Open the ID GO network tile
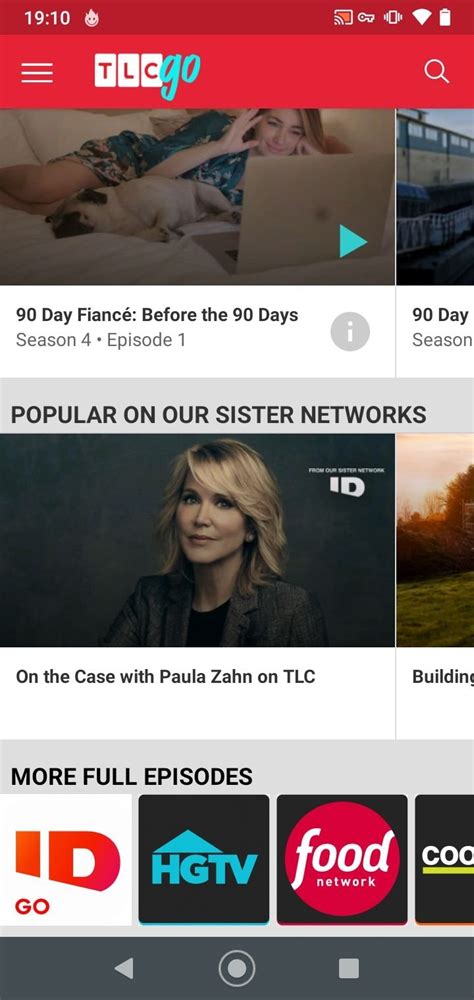The width and height of the screenshot is (474, 1000). coord(66,860)
